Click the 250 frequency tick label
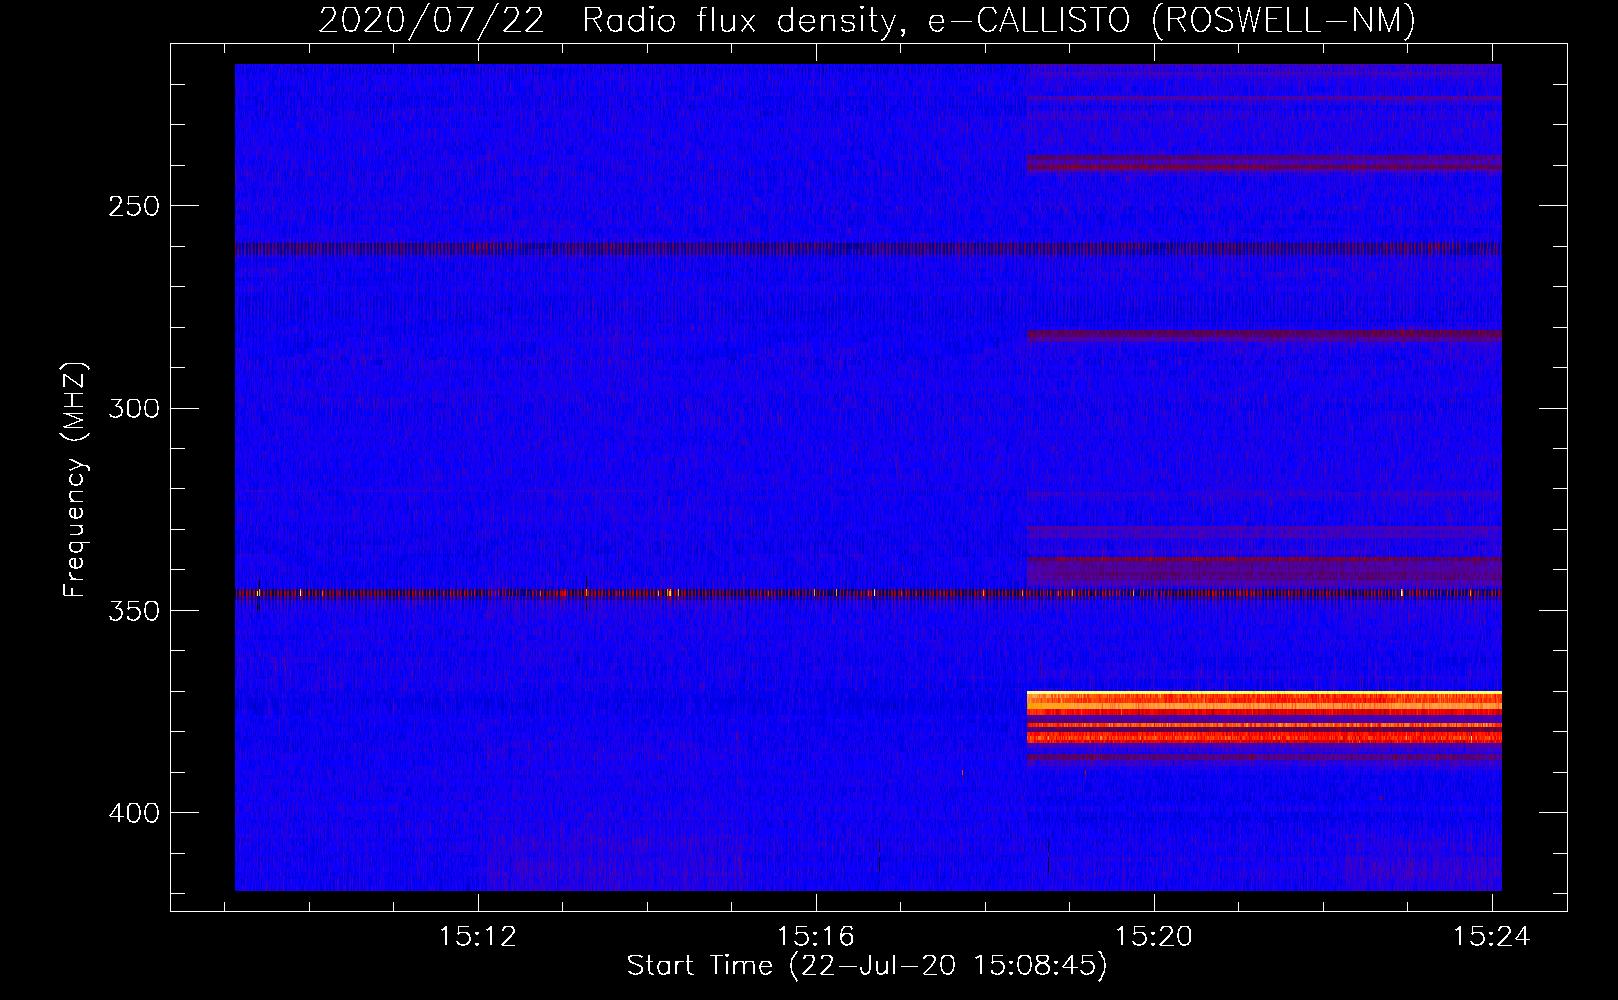This screenshot has width=1618, height=1000. pyautogui.click(x=134, y=206)
